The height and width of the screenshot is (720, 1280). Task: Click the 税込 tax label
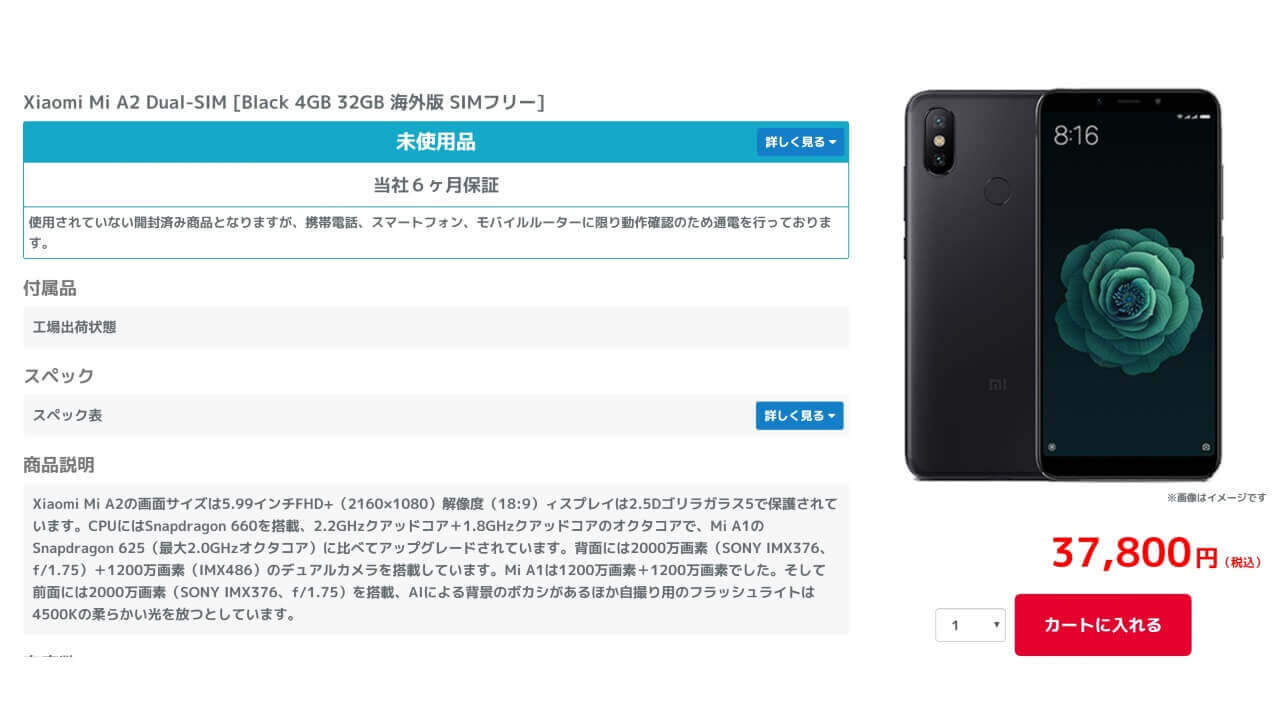click(1246, 563)
